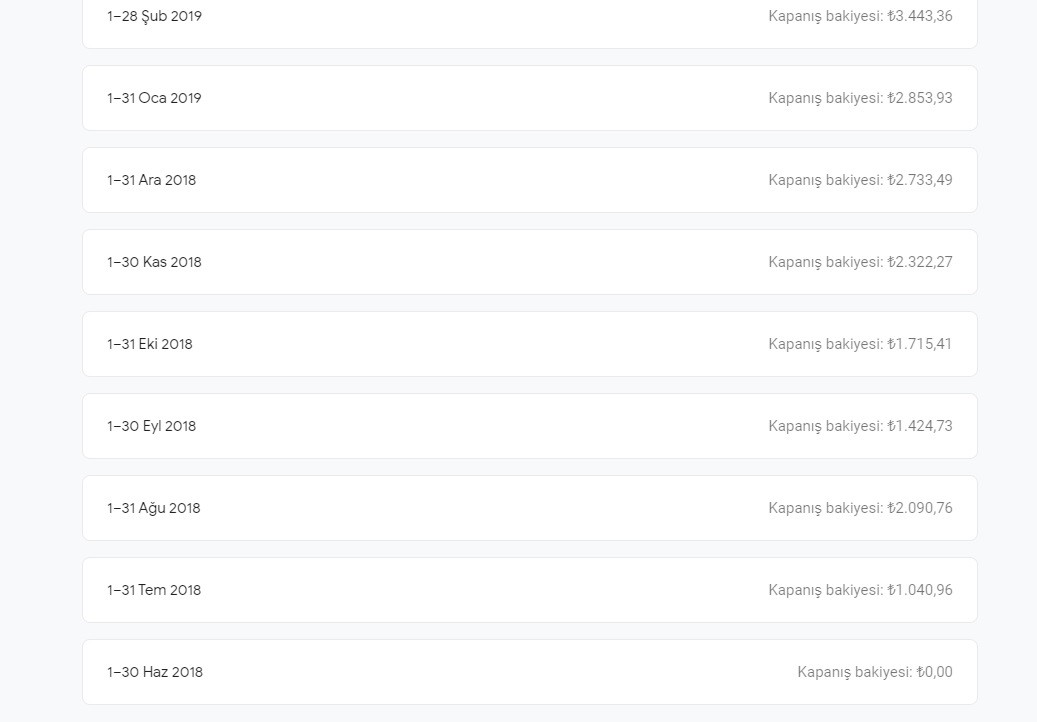Select the 1–30 Kas 2018 row
Screen dimensions: 1037x722
(x=529, y=262)
